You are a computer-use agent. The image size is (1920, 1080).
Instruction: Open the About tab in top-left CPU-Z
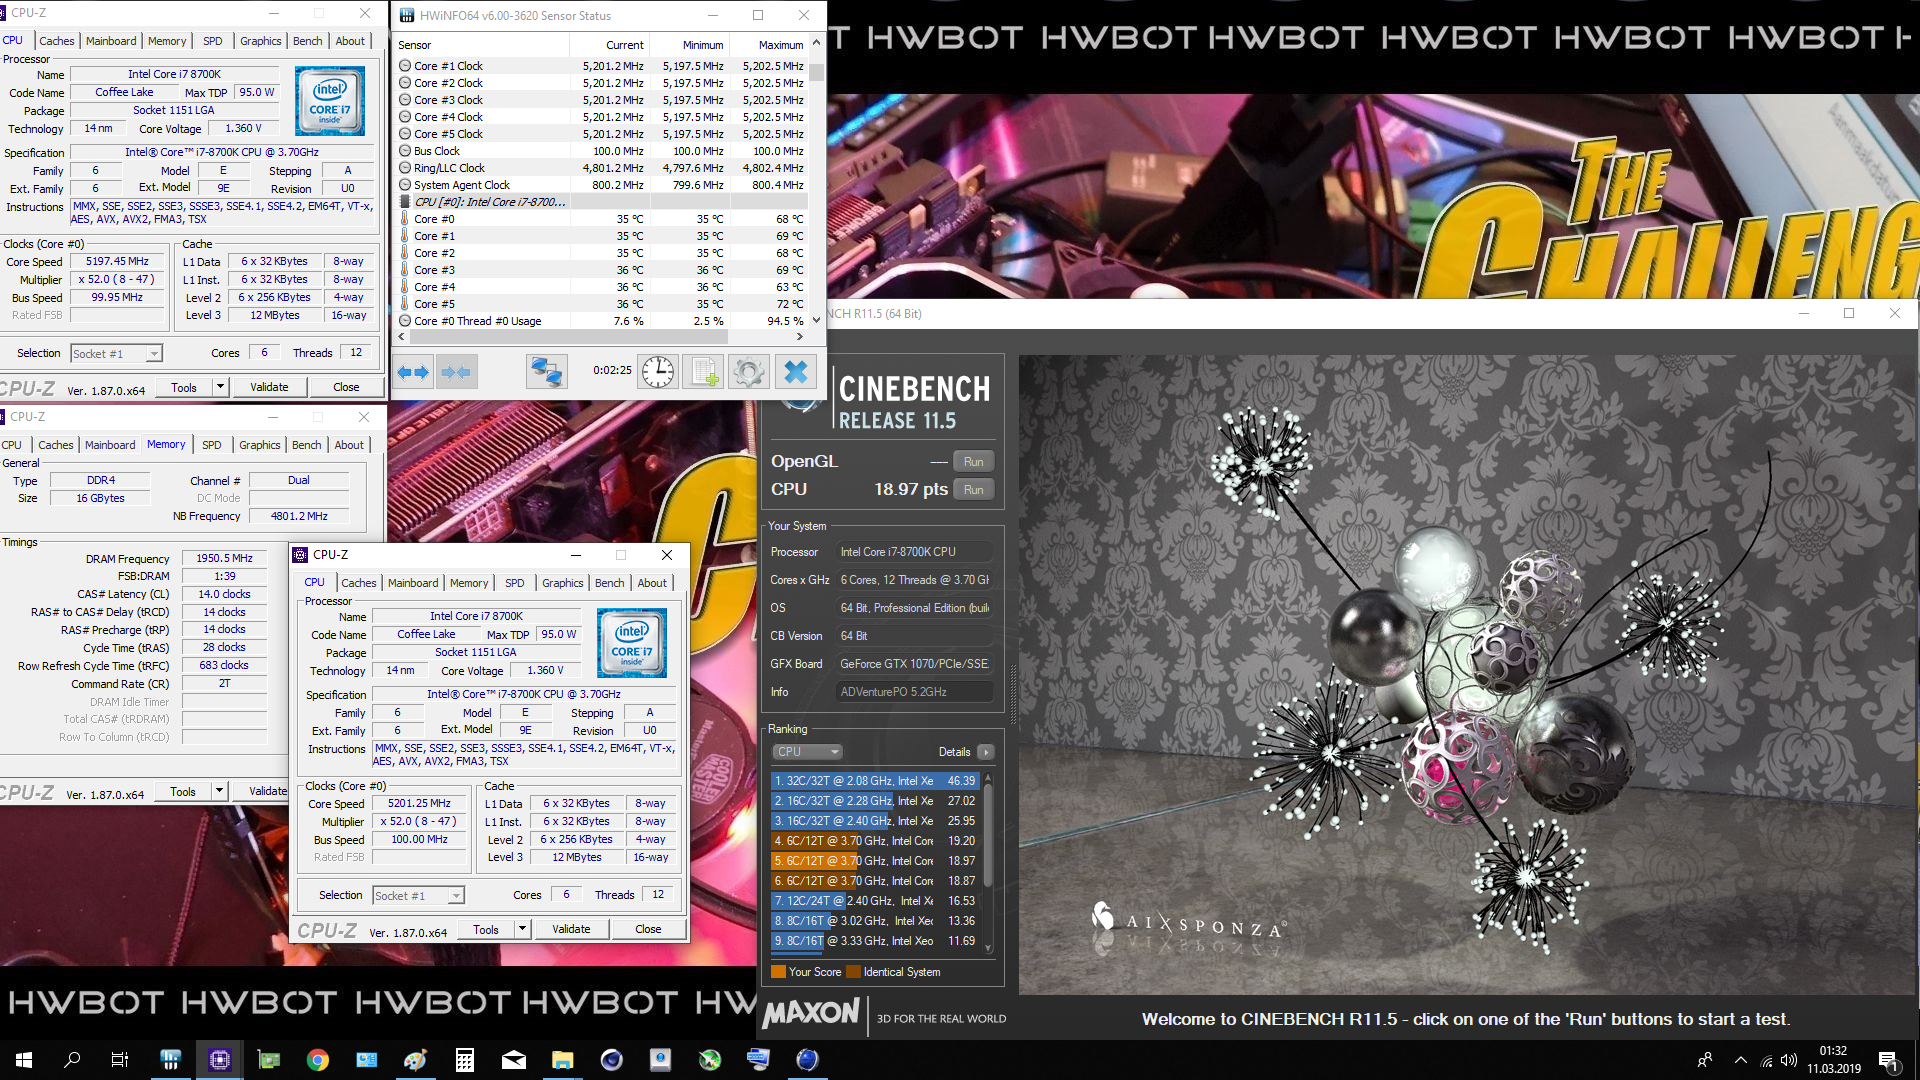click(x=350, y=41)
